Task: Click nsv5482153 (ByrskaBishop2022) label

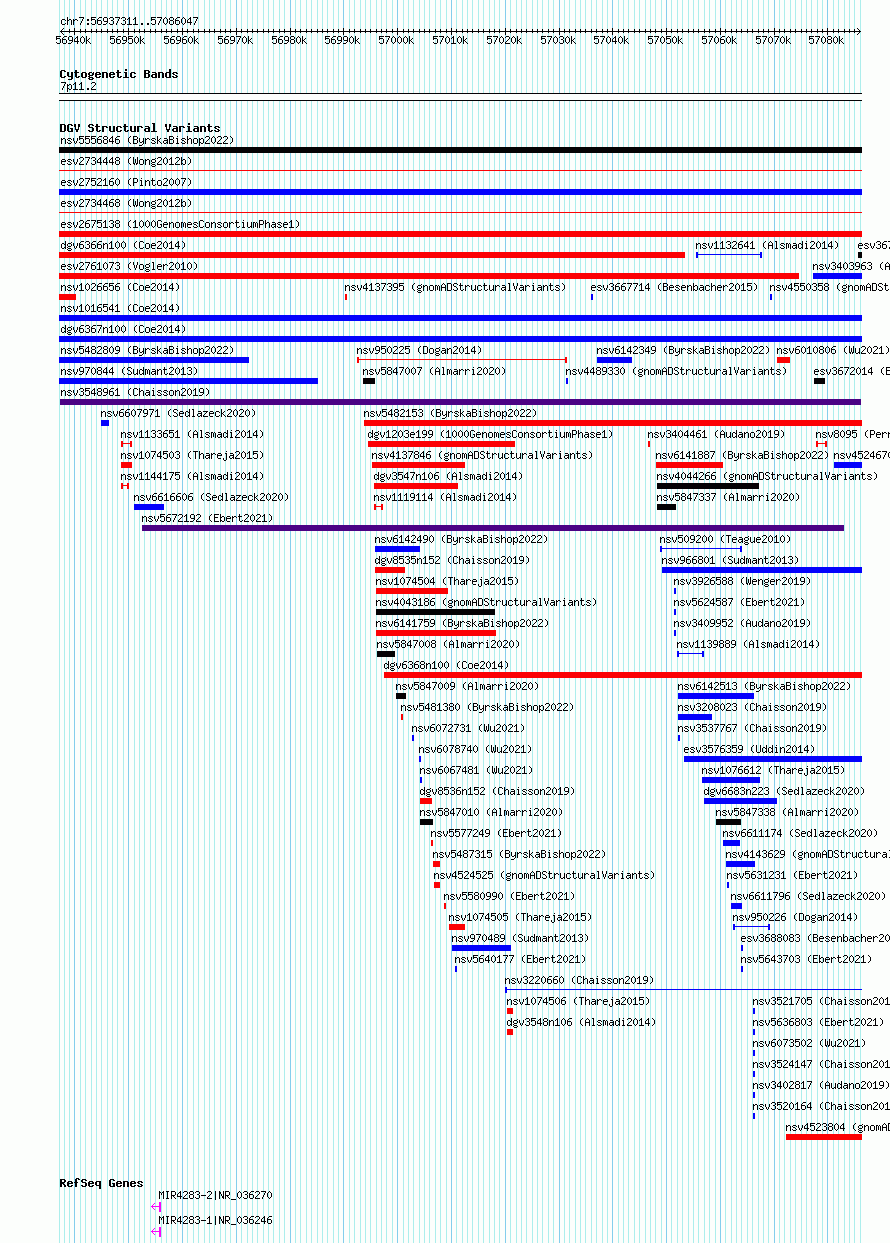Action: [450, 413]
